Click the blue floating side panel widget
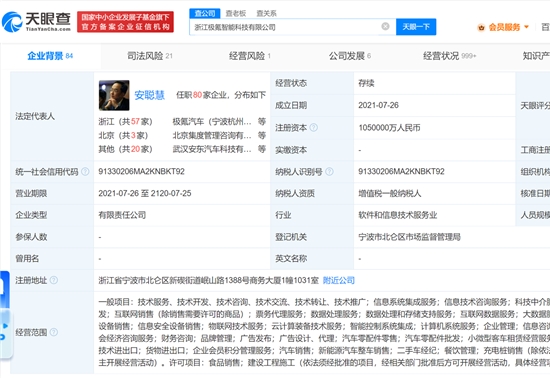The width and height of the screenshot is (550, 378). click(5, 315)
